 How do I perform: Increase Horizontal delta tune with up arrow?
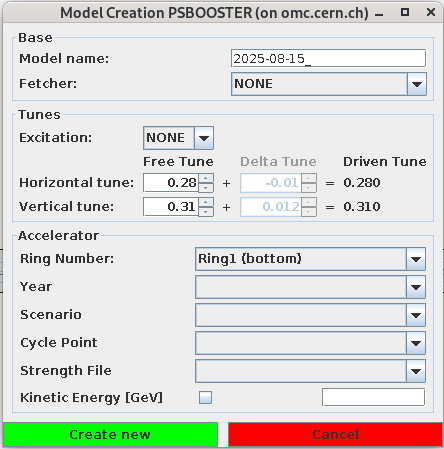click(309, 178)
